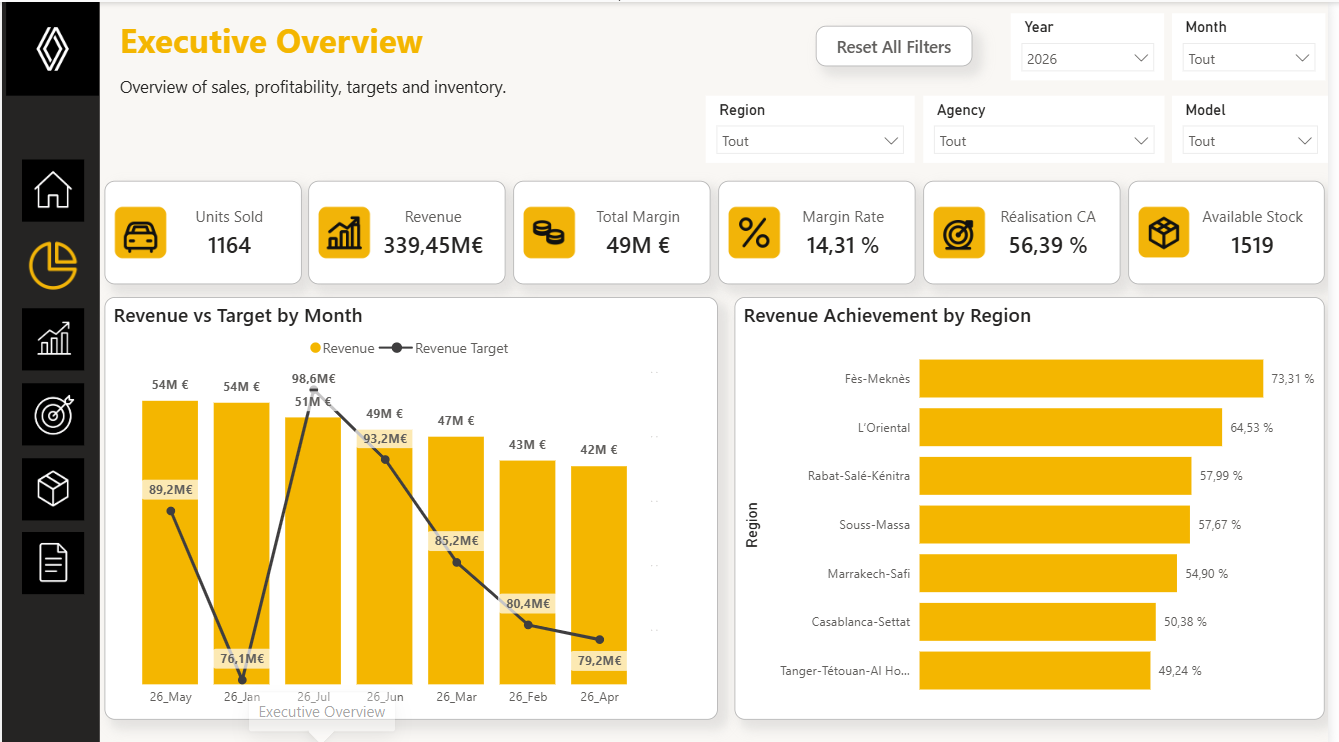Click the Revenue vs Target by Month title
Viewport: 1339px width, 742px height.
[238, 316]
